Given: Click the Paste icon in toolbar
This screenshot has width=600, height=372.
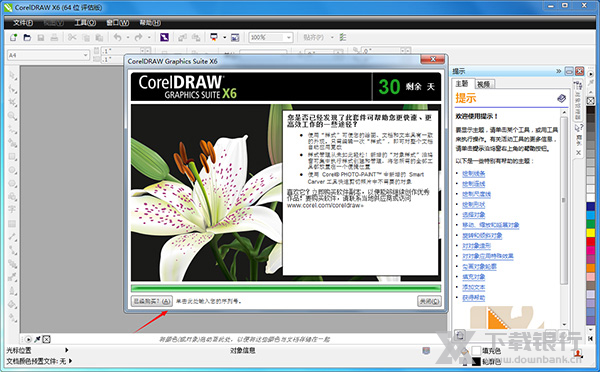Looking at the screenshot, I should tap(99, 38).
